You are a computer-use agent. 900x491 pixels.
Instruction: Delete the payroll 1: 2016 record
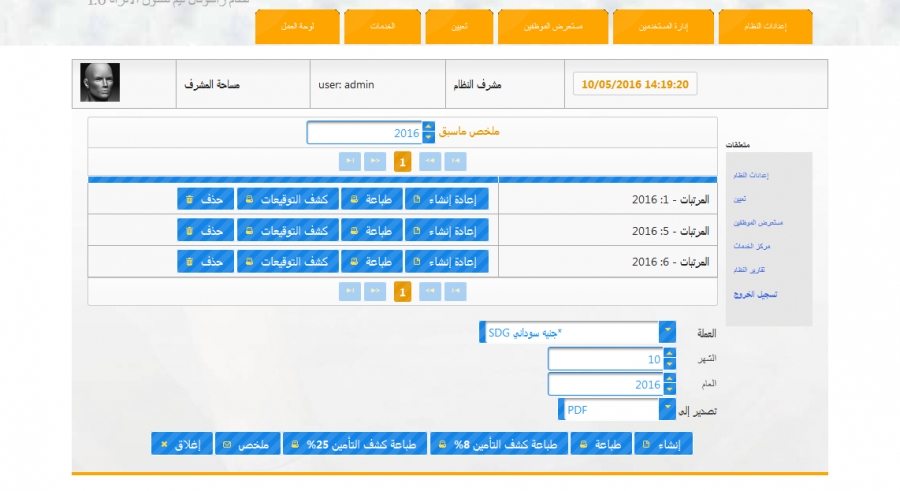(x=205, y=199)
